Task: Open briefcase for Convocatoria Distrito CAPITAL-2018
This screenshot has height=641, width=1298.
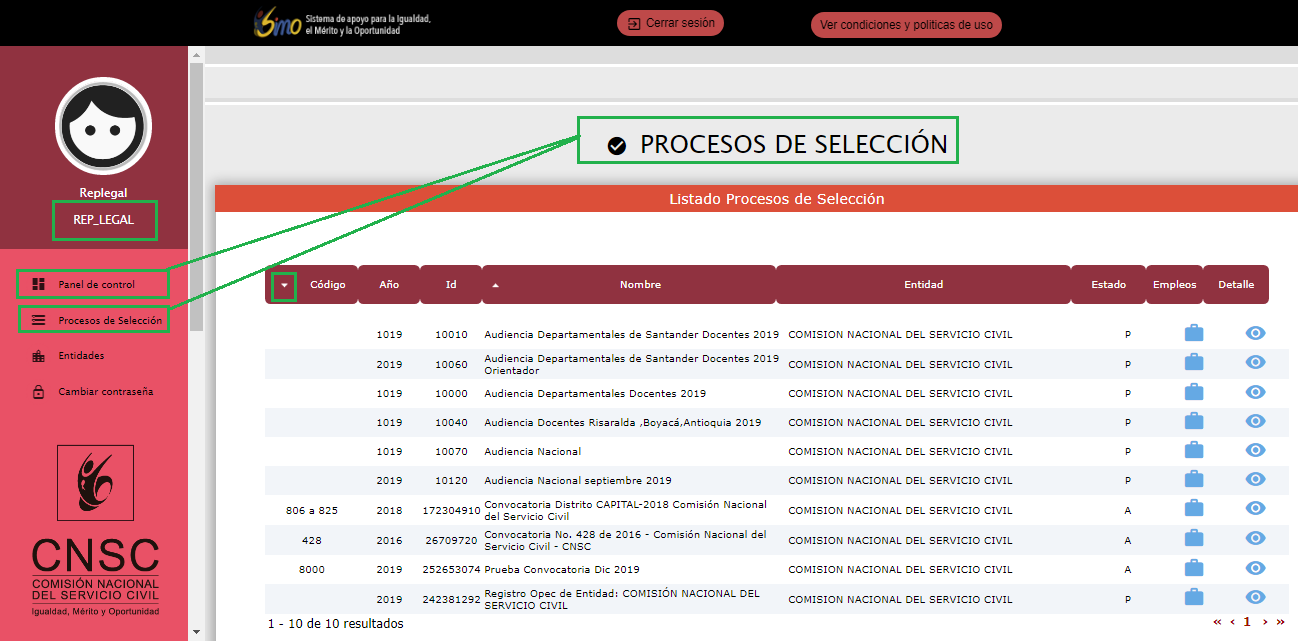Action: [x=1193, y=509]
